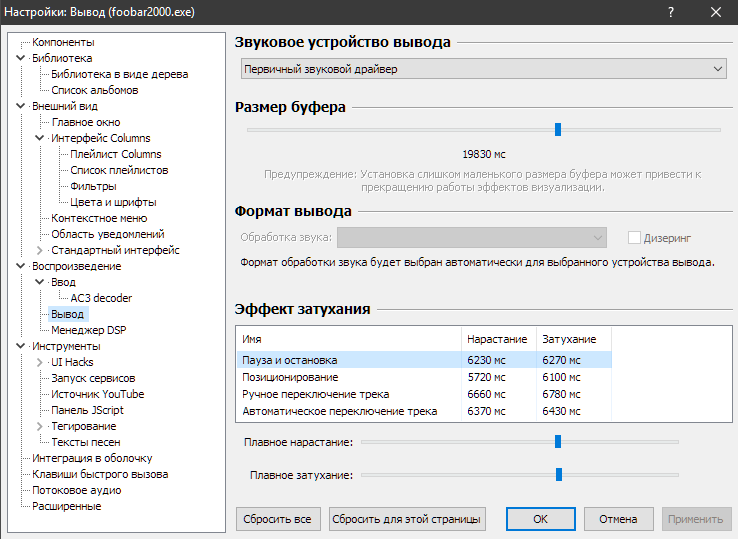Open the Обработка звука combo box
738x539 pixels.
pos(473,238)
